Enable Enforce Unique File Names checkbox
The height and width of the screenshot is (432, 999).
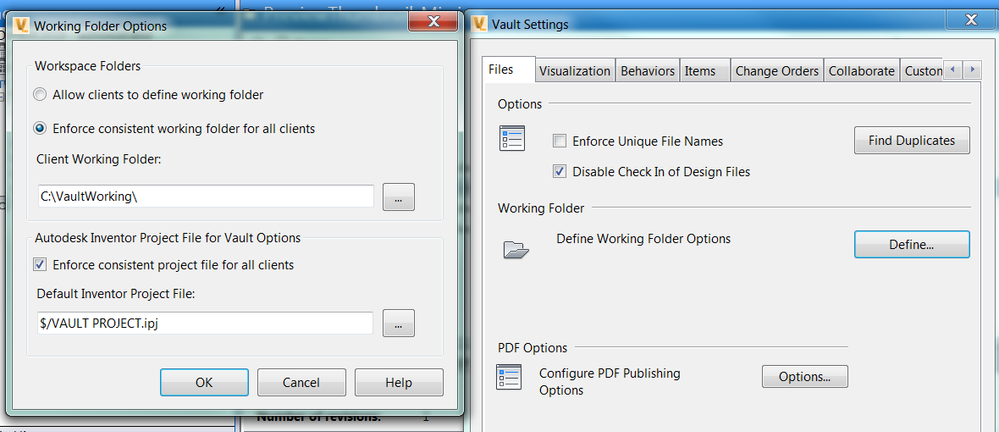tap(560, 141)
